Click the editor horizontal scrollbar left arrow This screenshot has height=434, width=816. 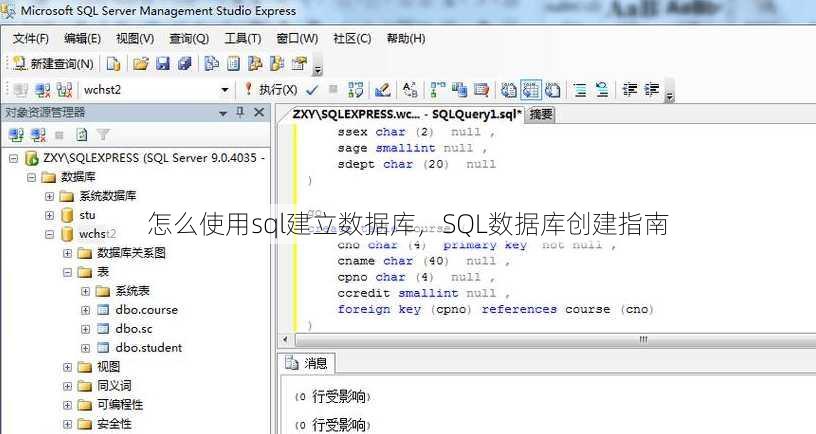[285, 339]
